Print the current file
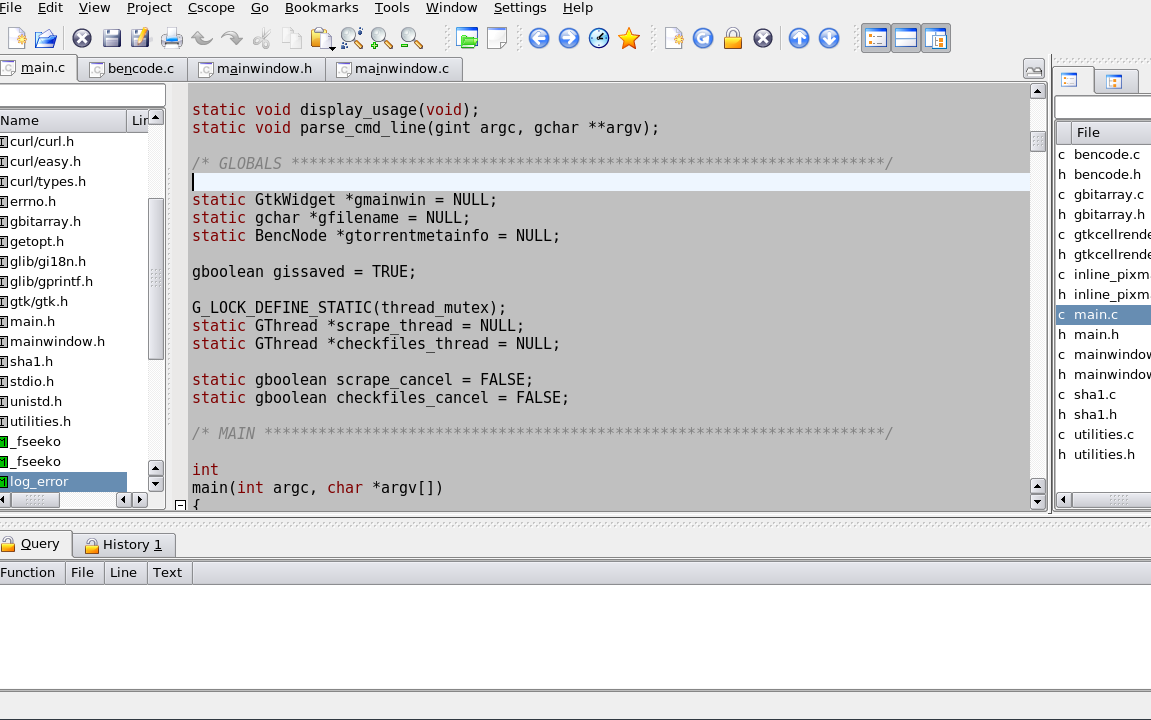1151x720 pixels. click(172, 38)
